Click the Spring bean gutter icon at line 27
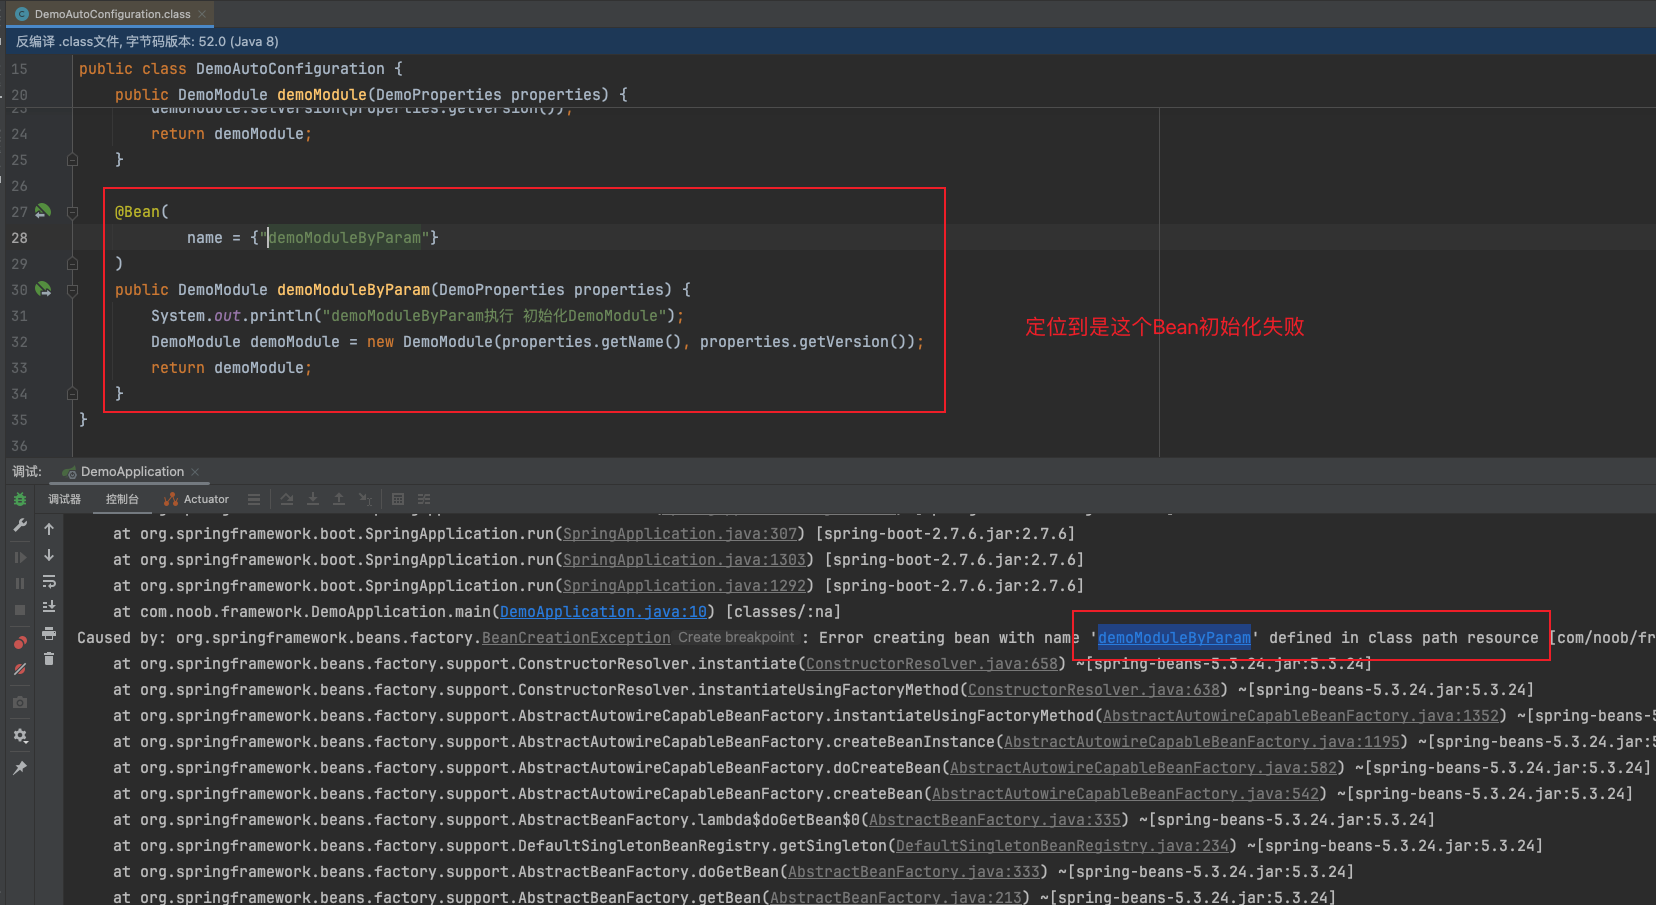Viewport: 1656px width, 905px height. (43, 211)
